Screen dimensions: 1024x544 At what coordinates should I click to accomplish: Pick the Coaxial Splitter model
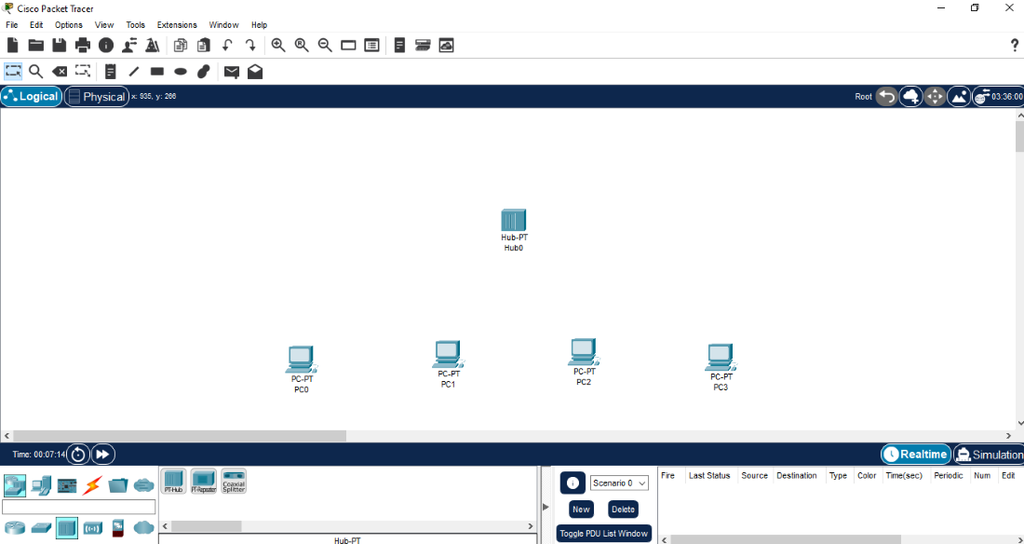234,481
